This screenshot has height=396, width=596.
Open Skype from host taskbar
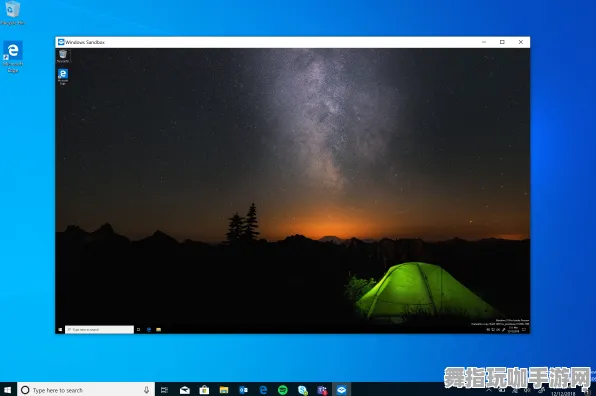coord(303,390)
